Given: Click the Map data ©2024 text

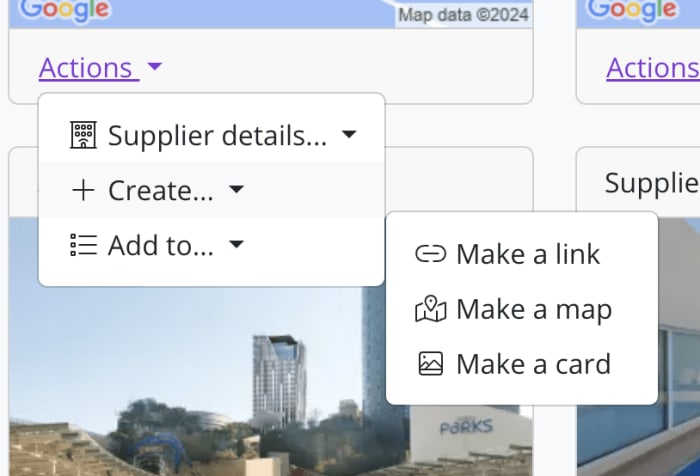Looking at the screenshot, I should click(463, 15).
